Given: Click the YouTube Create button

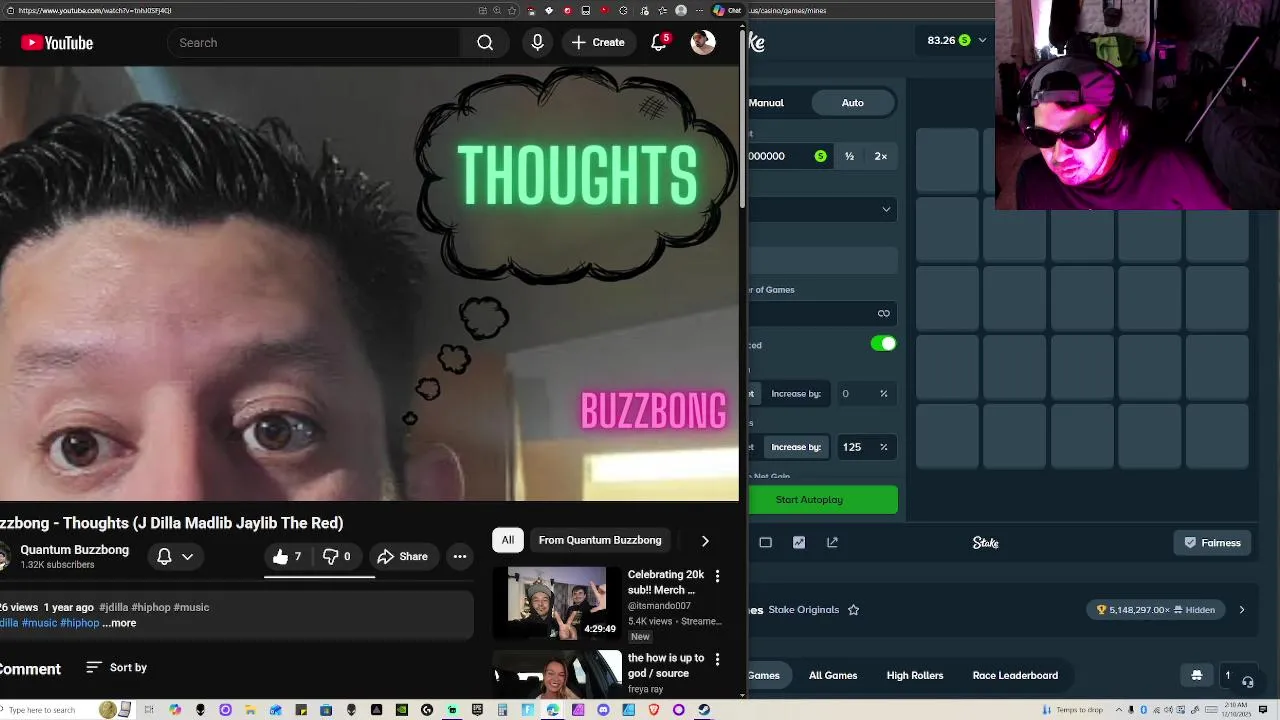Looking at the screenshot, I should pyautogui.click(x=599, y=43).
